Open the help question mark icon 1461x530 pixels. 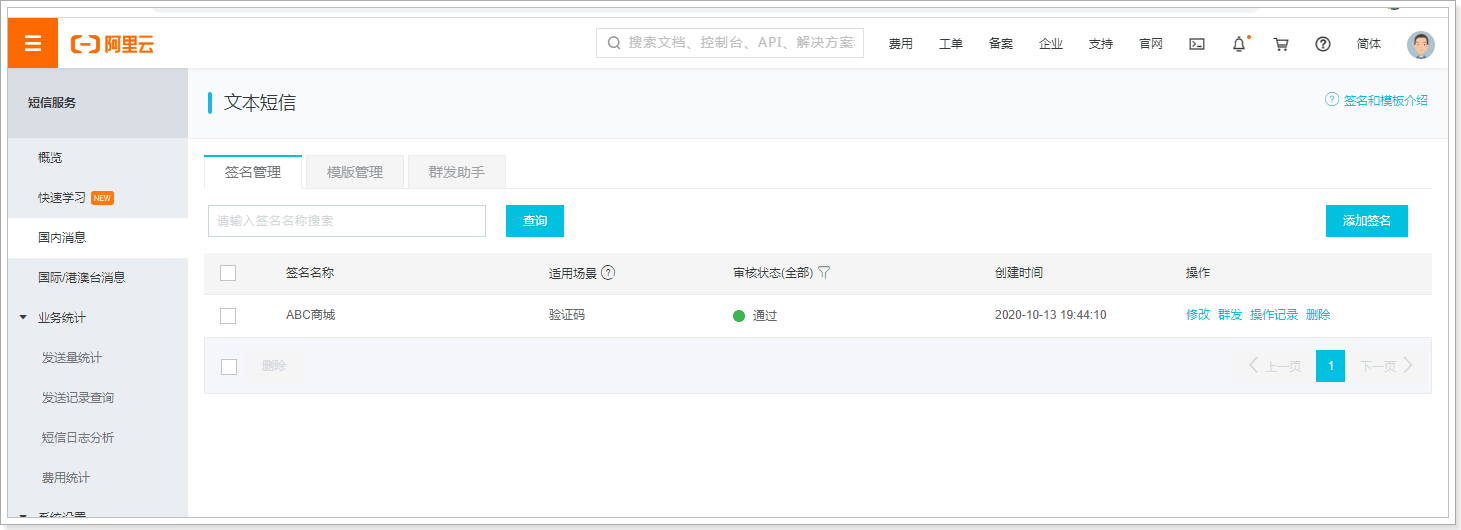click(1323, 44)
